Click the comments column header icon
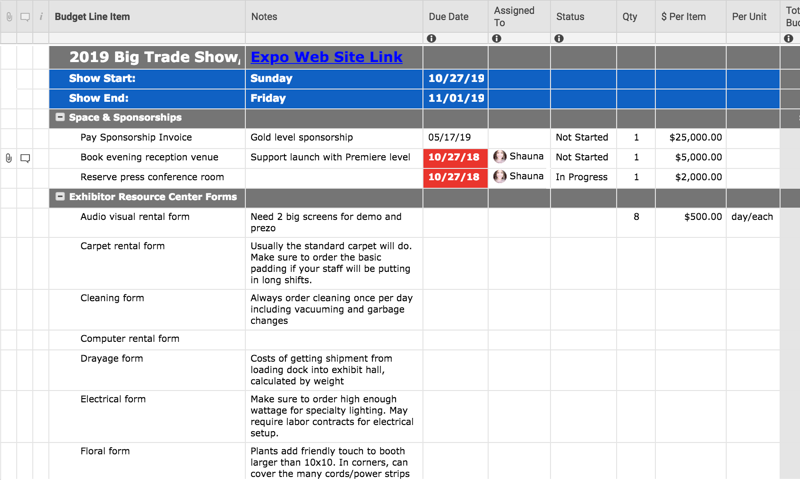Viewport: 800px width, 480px height. point(25,17)
